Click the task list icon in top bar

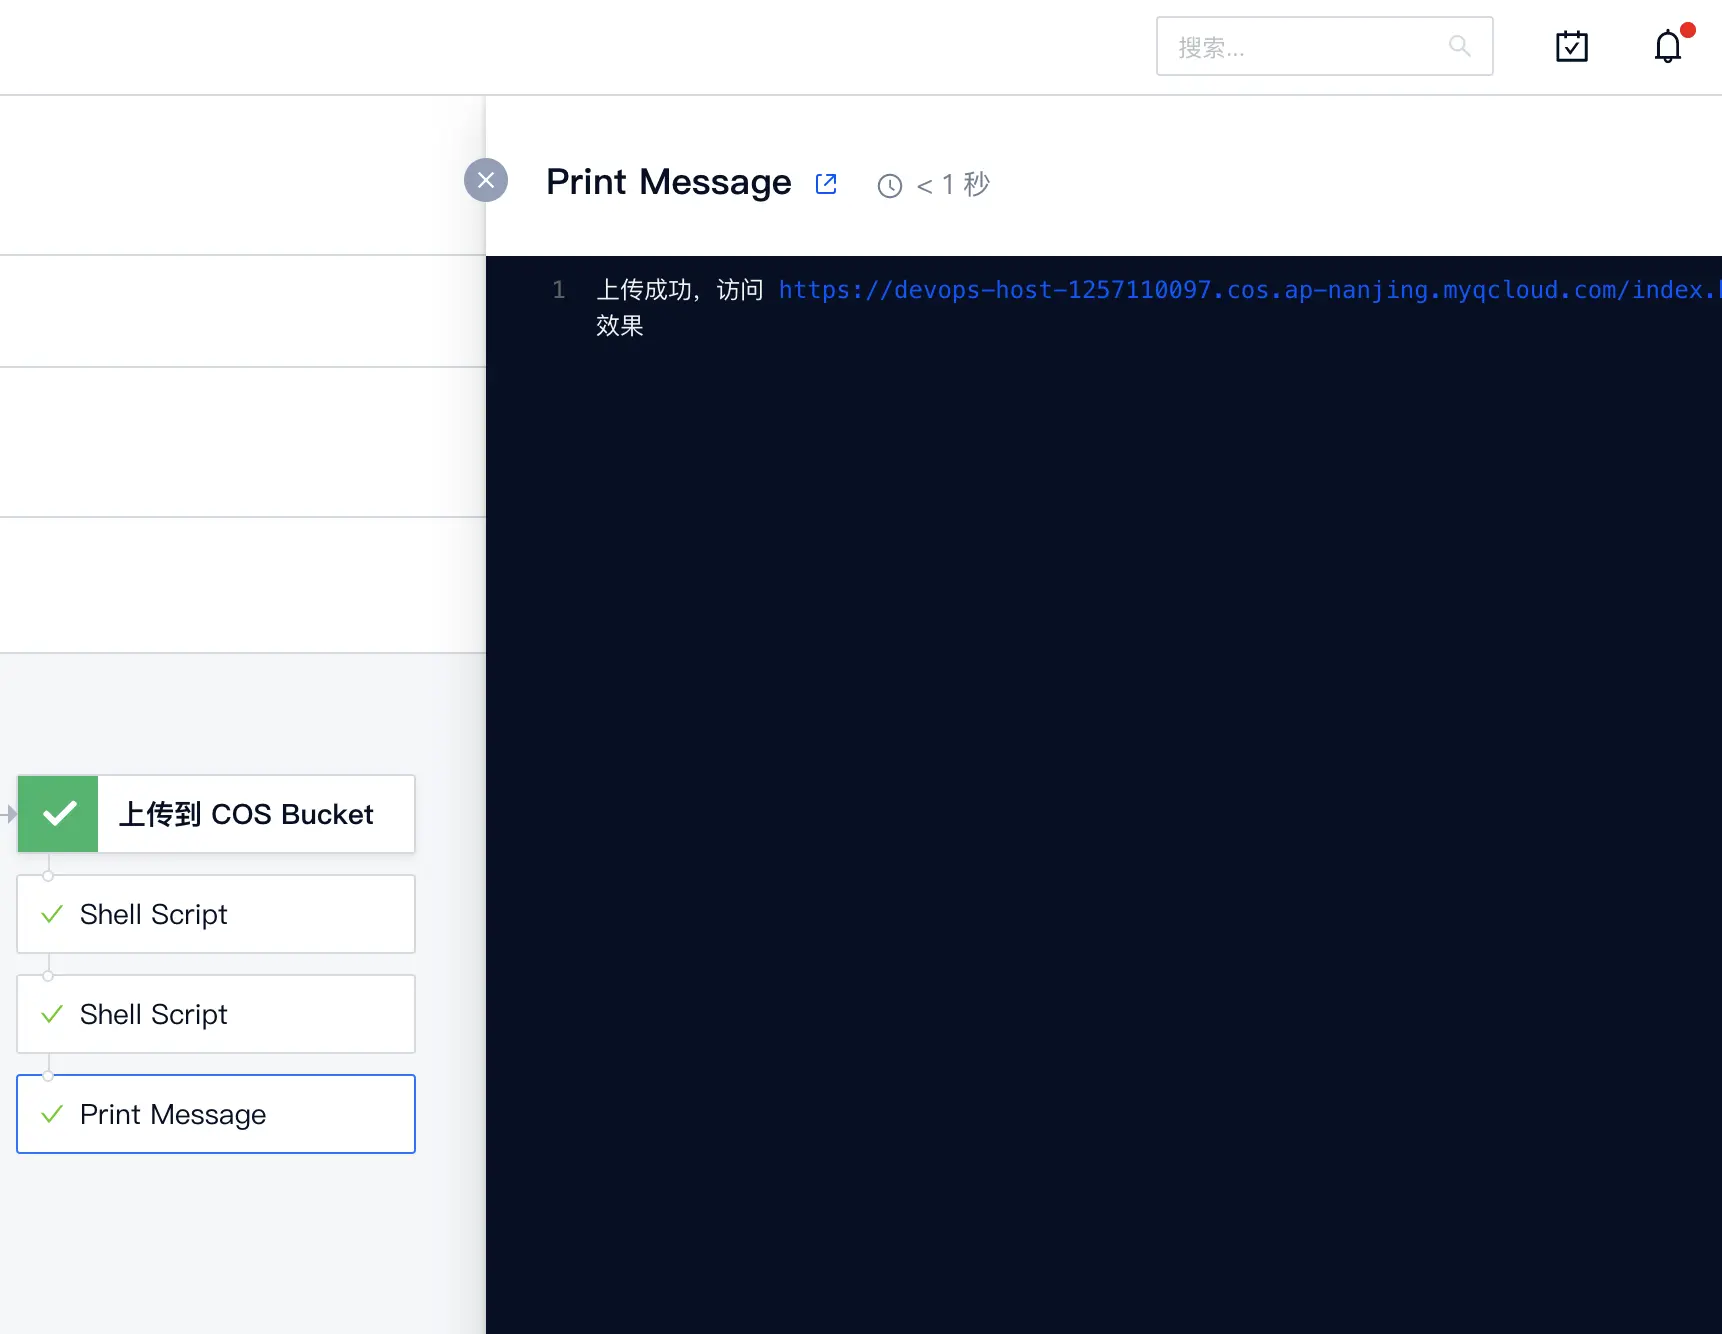click(x=1571, y=46)
